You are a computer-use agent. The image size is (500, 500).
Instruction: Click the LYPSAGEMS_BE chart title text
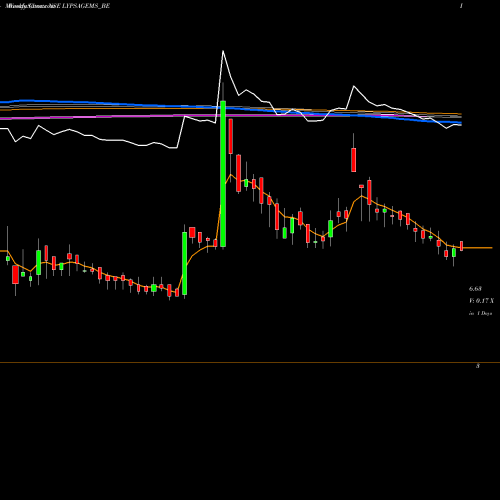coord(86,6)
